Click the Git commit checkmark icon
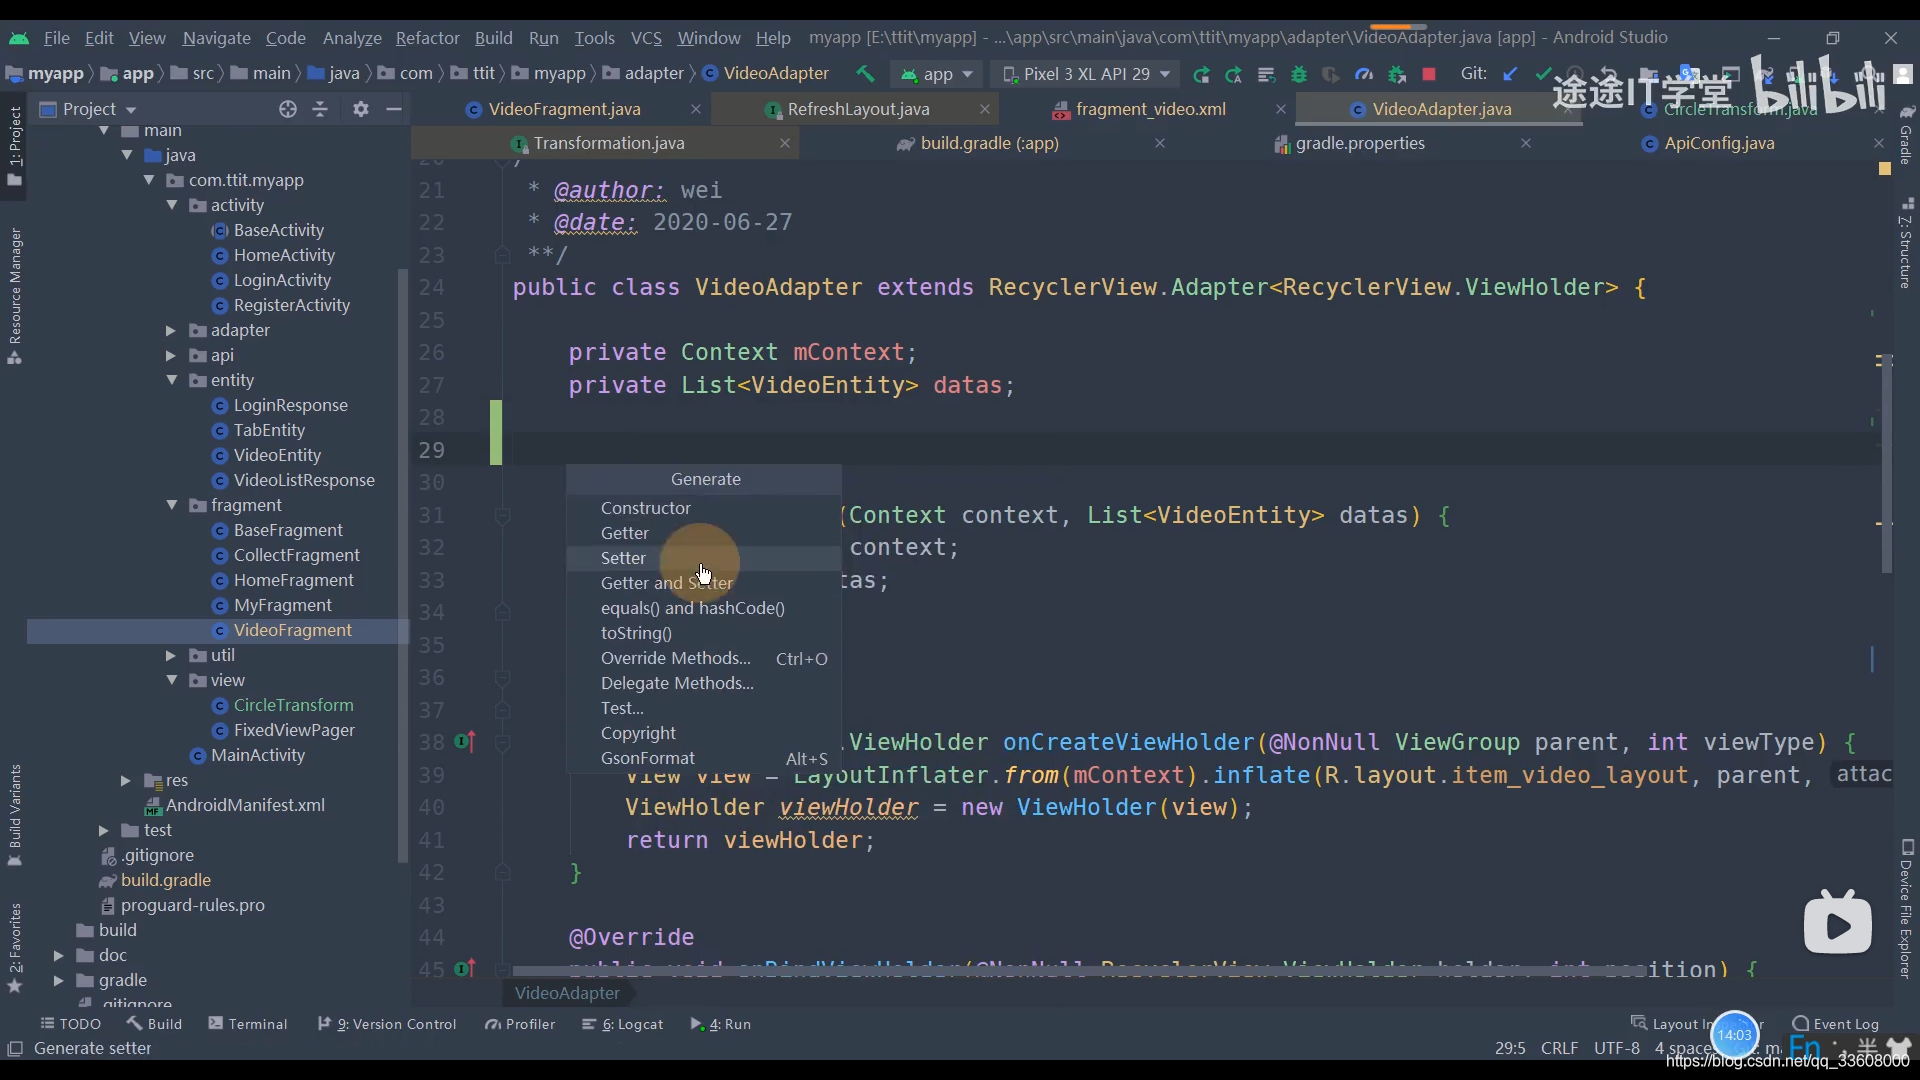Image resolution: width=1920 pixels, height=1080 pixels. (1543, 74)
